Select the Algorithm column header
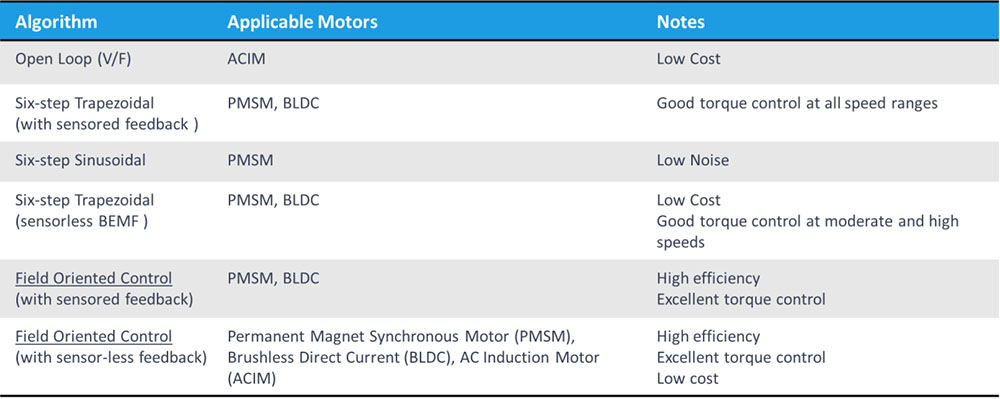 click(x=56, y=22)
